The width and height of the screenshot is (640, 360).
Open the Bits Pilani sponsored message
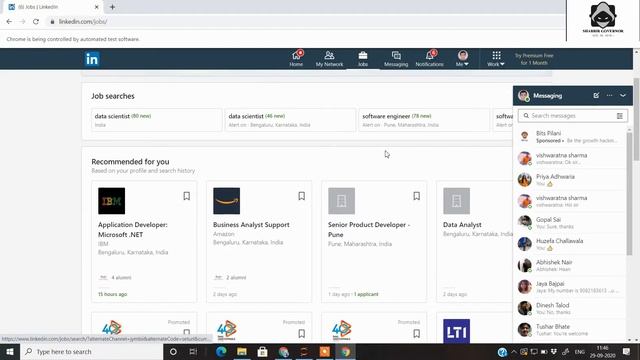tap(570, 136)
